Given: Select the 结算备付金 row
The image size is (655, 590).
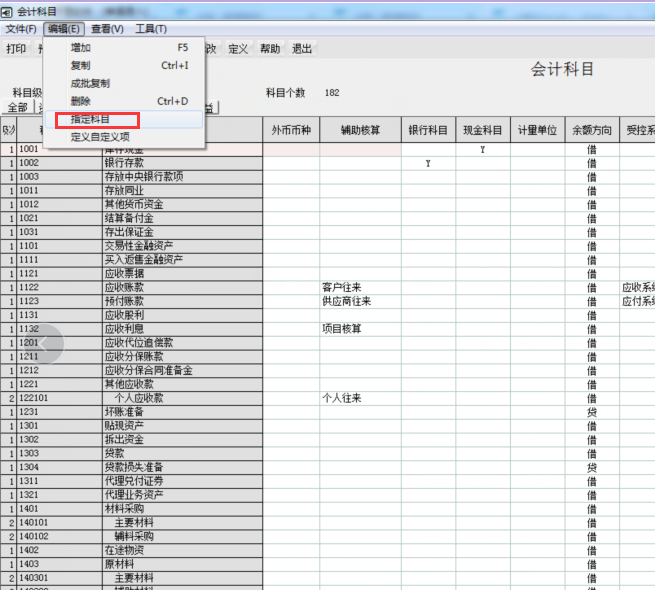Looking at the screenshot, I should 182,218.
